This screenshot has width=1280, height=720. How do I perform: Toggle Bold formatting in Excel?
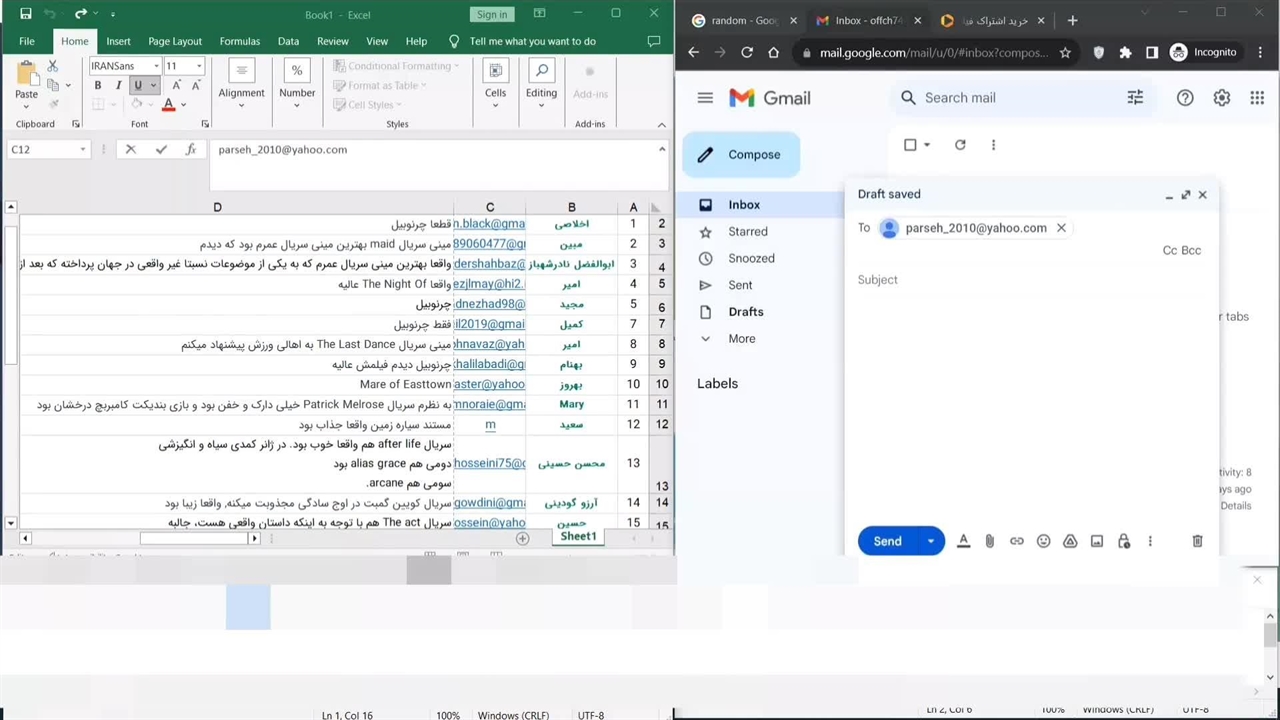click(98, 86)
